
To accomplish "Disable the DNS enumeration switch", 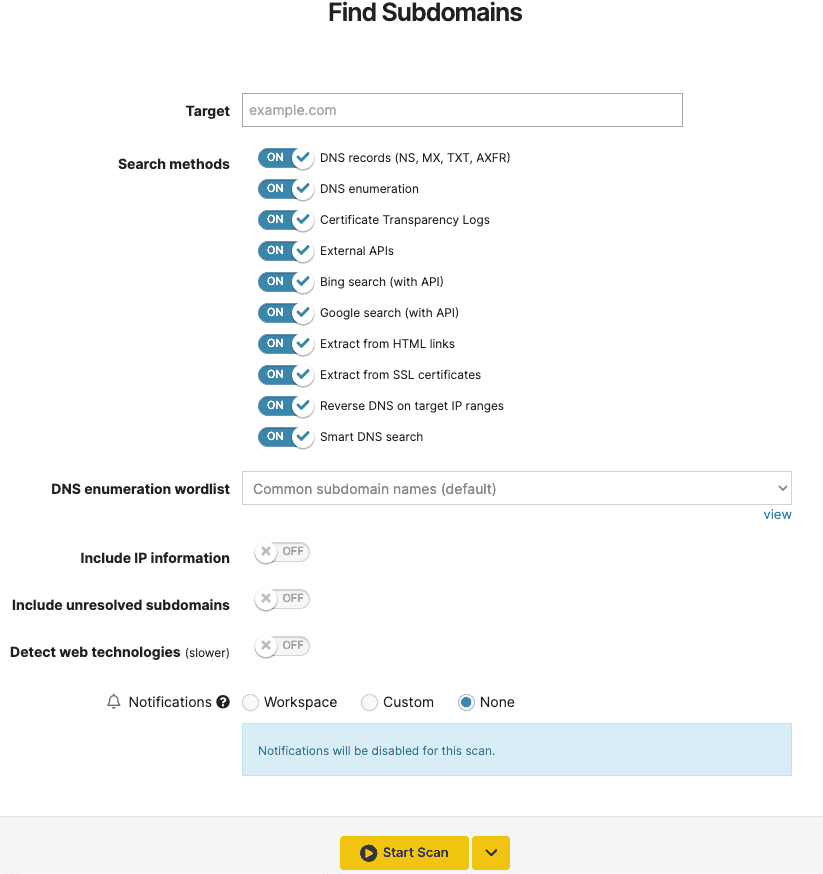I will point(286,189).
